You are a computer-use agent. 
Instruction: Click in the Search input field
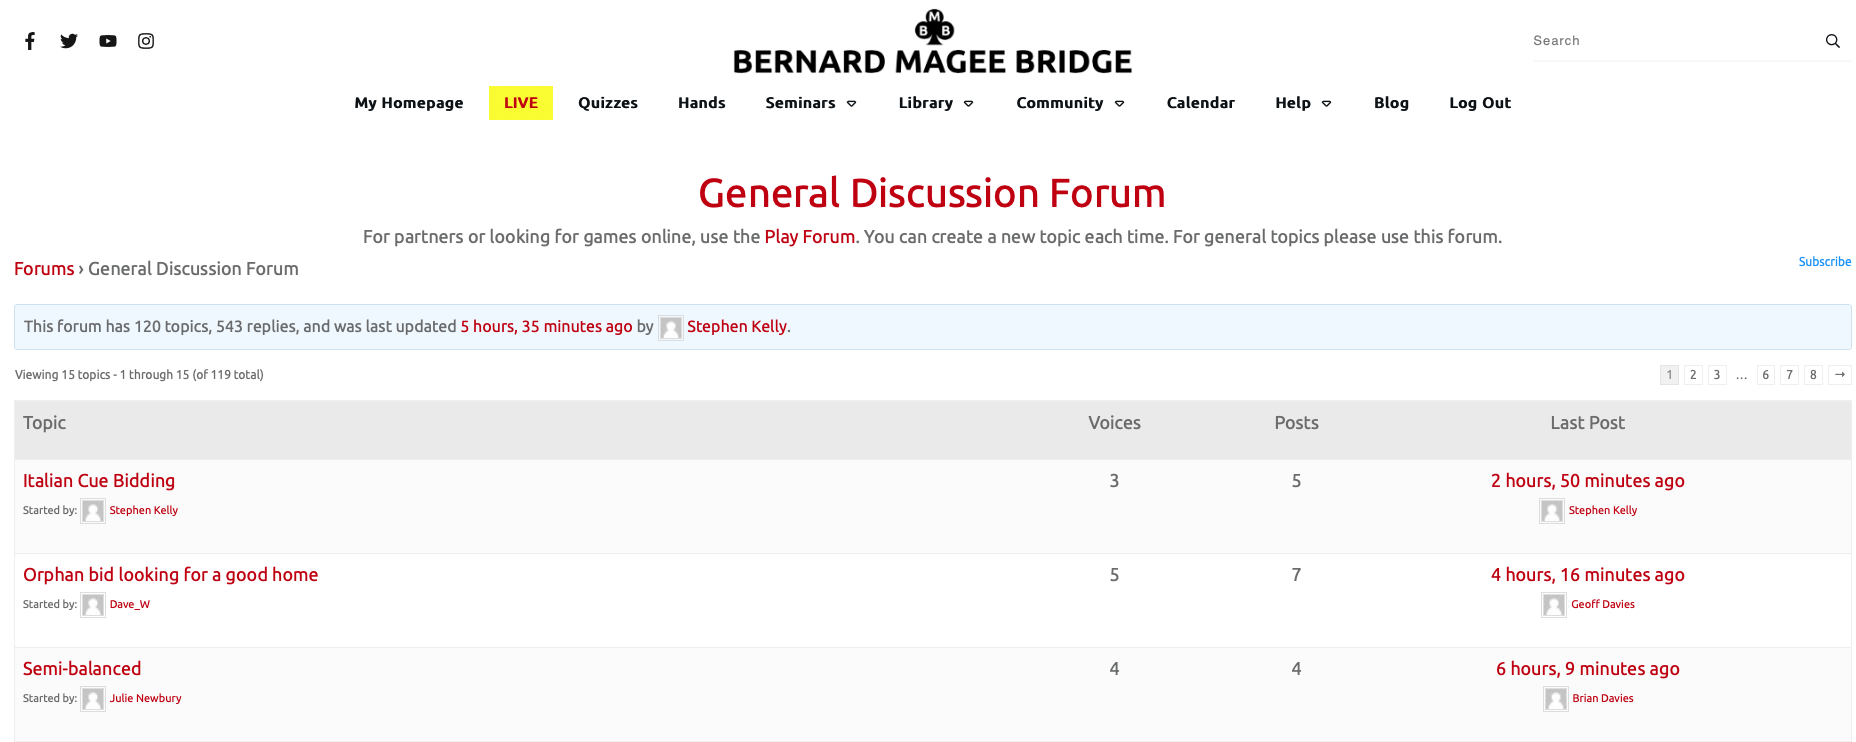(1670, 41)
